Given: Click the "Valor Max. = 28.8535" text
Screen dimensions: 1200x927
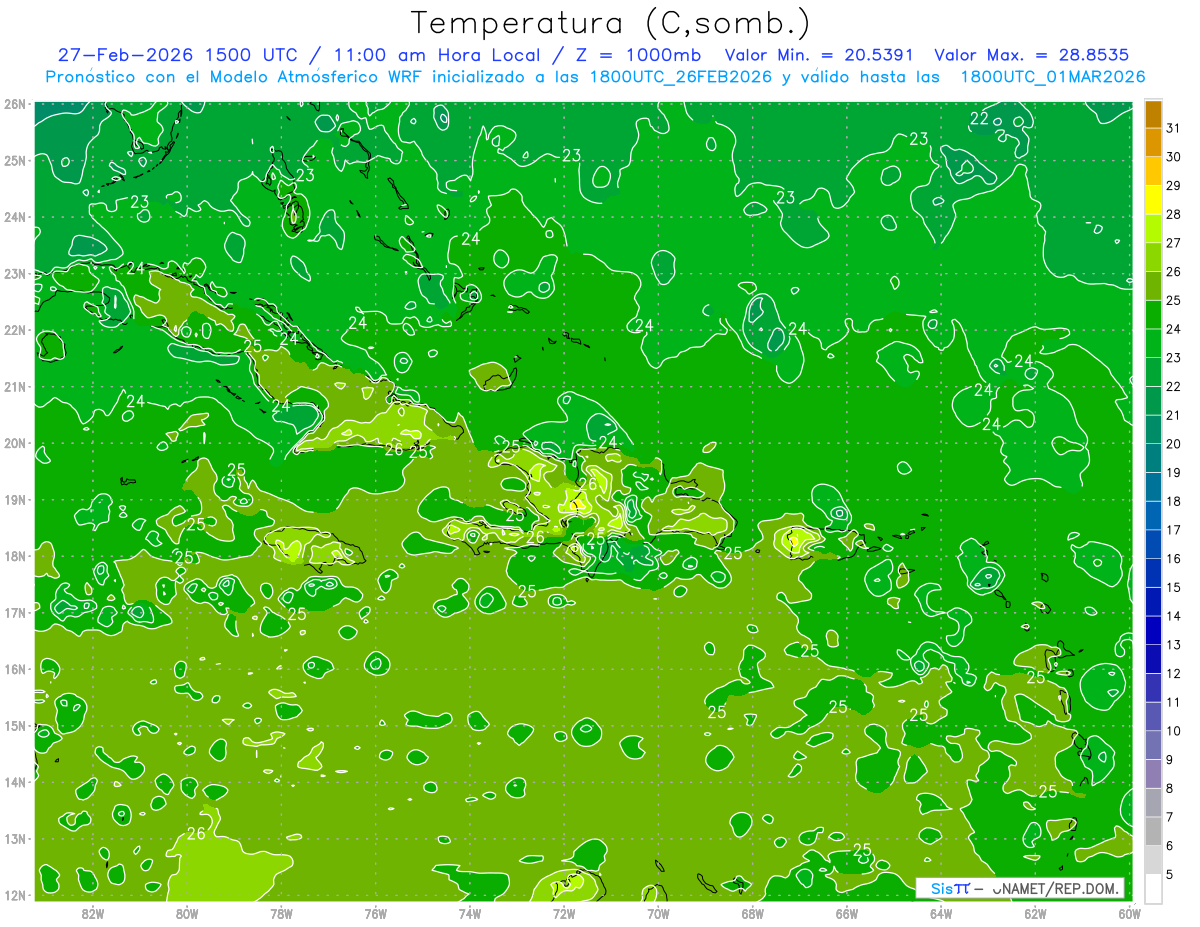Looking at the screenshot, I should click(x=1032, y=55).
